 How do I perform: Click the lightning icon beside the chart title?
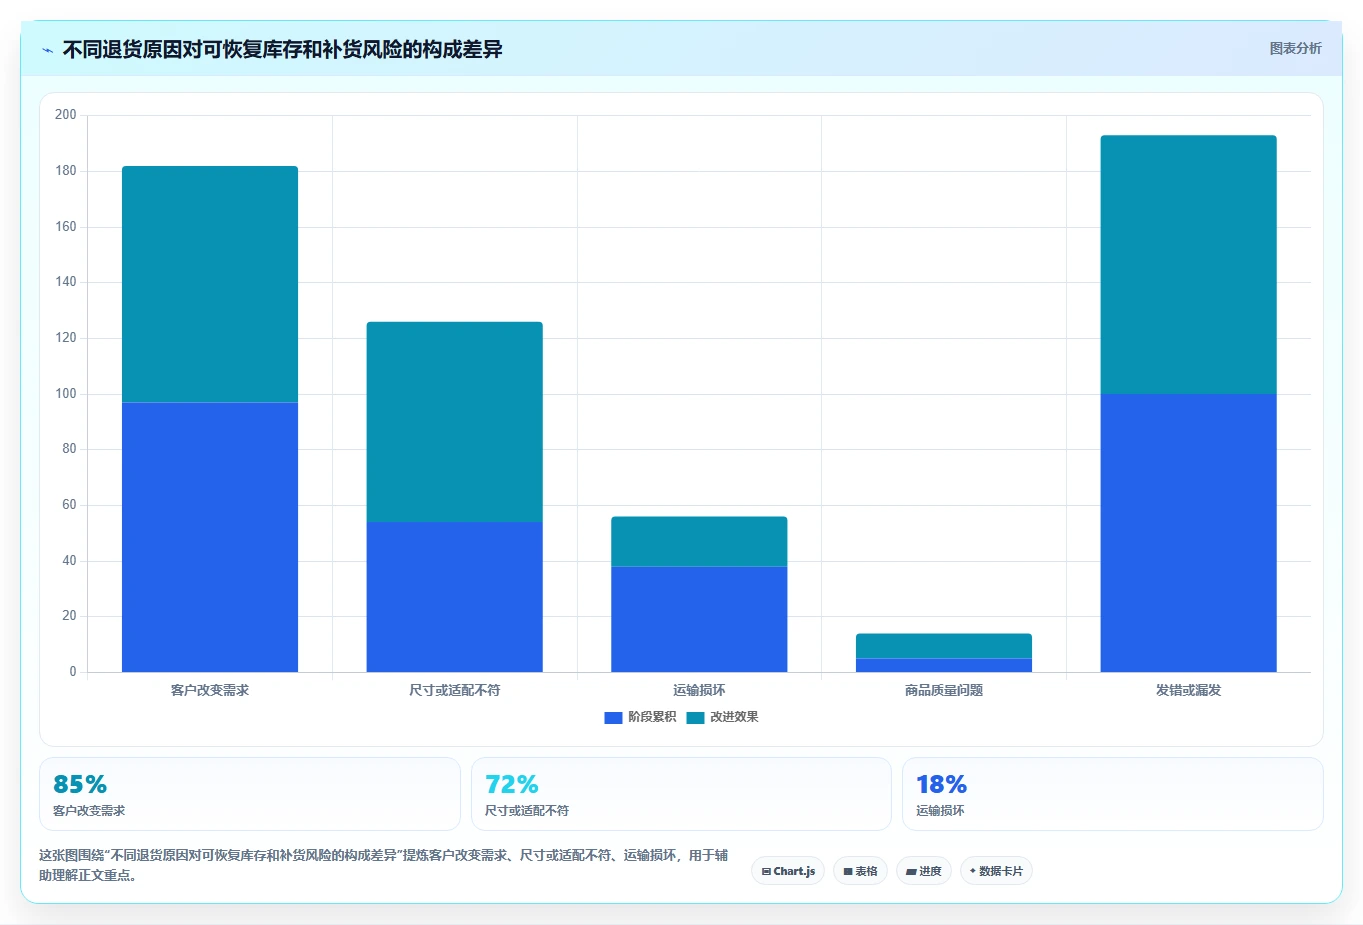(x=47, y=50)
